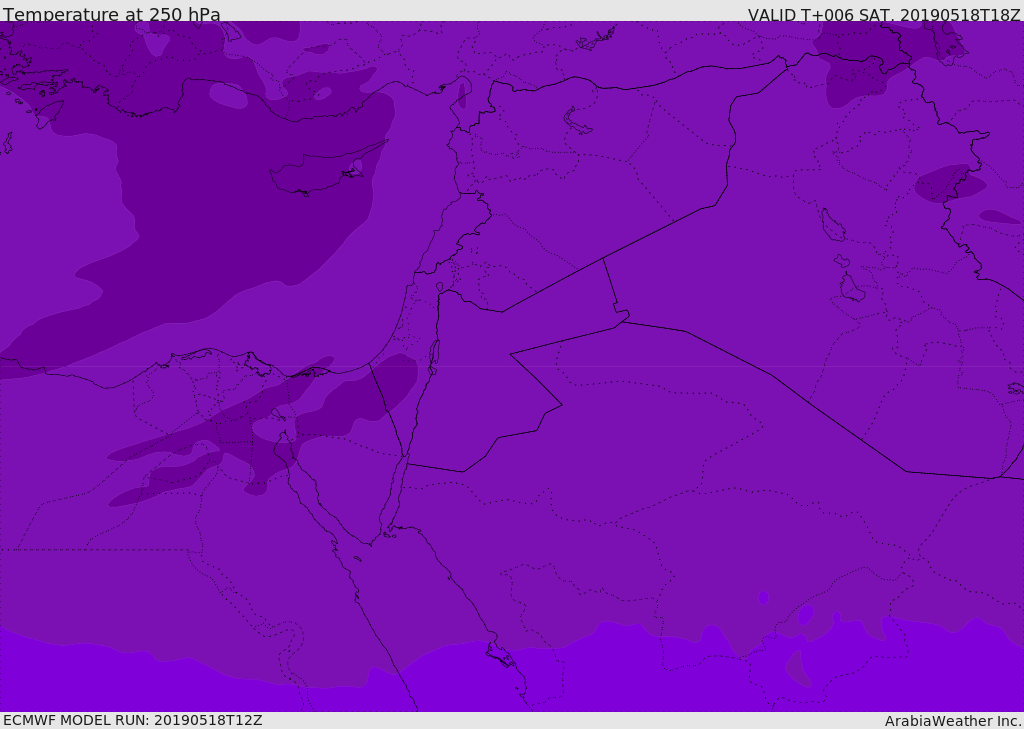1024x729 pixels.
Task: Click the 'ECMWF MODEL RUN: 20190518T12Z' label
Action: coord(133,721)
